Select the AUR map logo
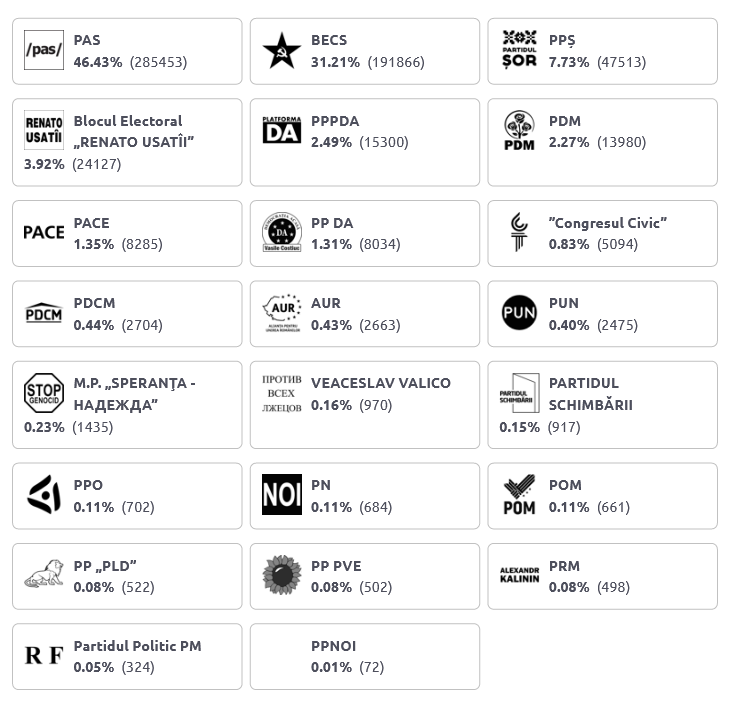 (282, 313)
